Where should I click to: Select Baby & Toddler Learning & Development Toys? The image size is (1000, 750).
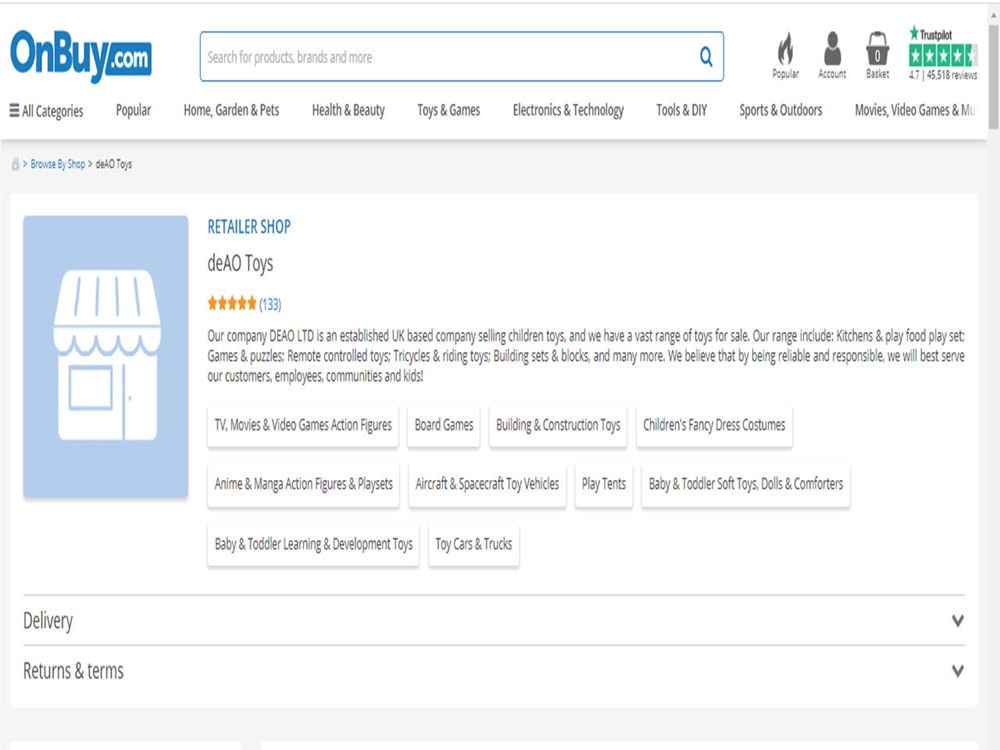click(313, 544)
